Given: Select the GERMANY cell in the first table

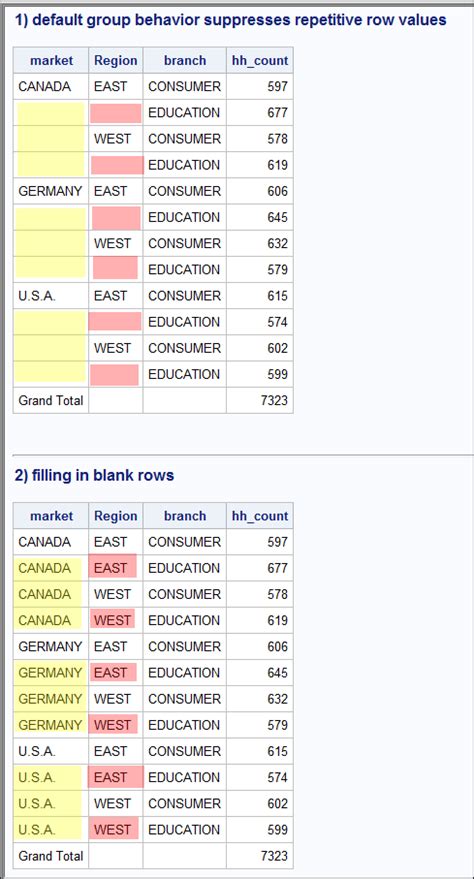Looking at the screenshot, I should pos(51,191).
